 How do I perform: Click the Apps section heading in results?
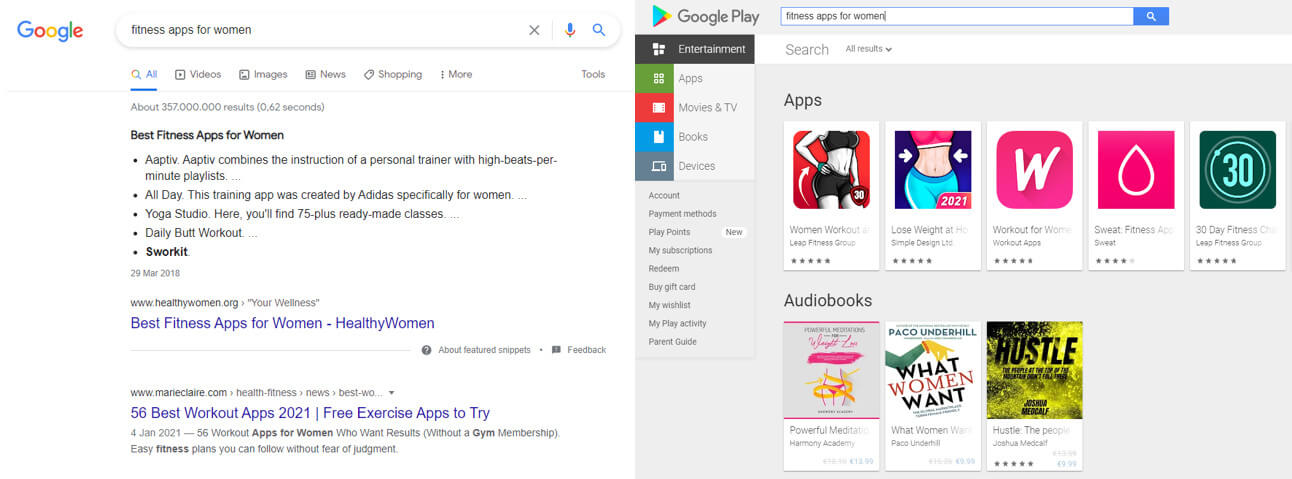pyautogui.click(x=803, y=100)
